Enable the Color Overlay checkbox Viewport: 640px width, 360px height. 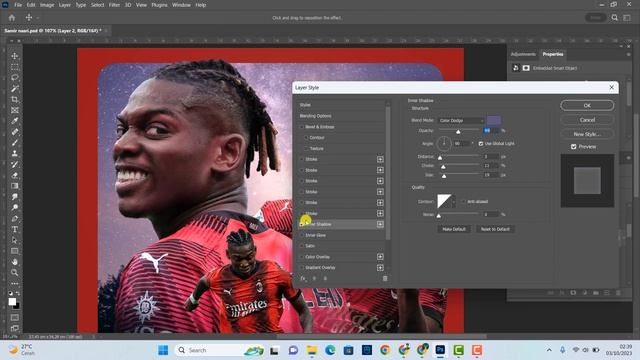pyautogui.click(x=302, y=257)
